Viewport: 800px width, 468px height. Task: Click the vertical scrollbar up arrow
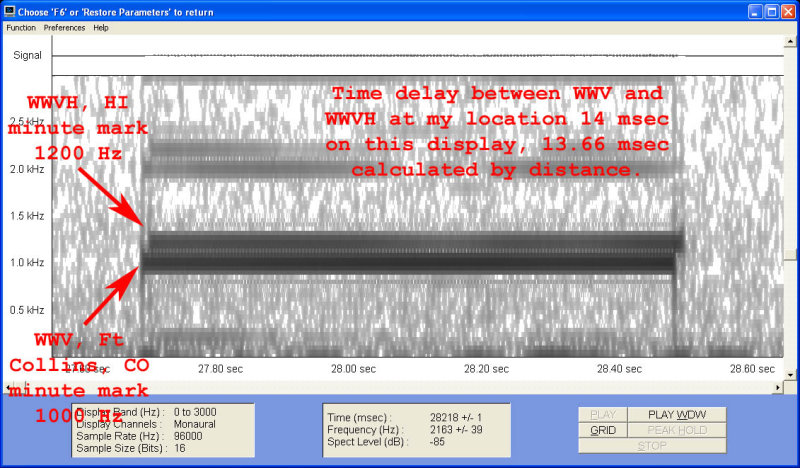(x=790, y=41)
